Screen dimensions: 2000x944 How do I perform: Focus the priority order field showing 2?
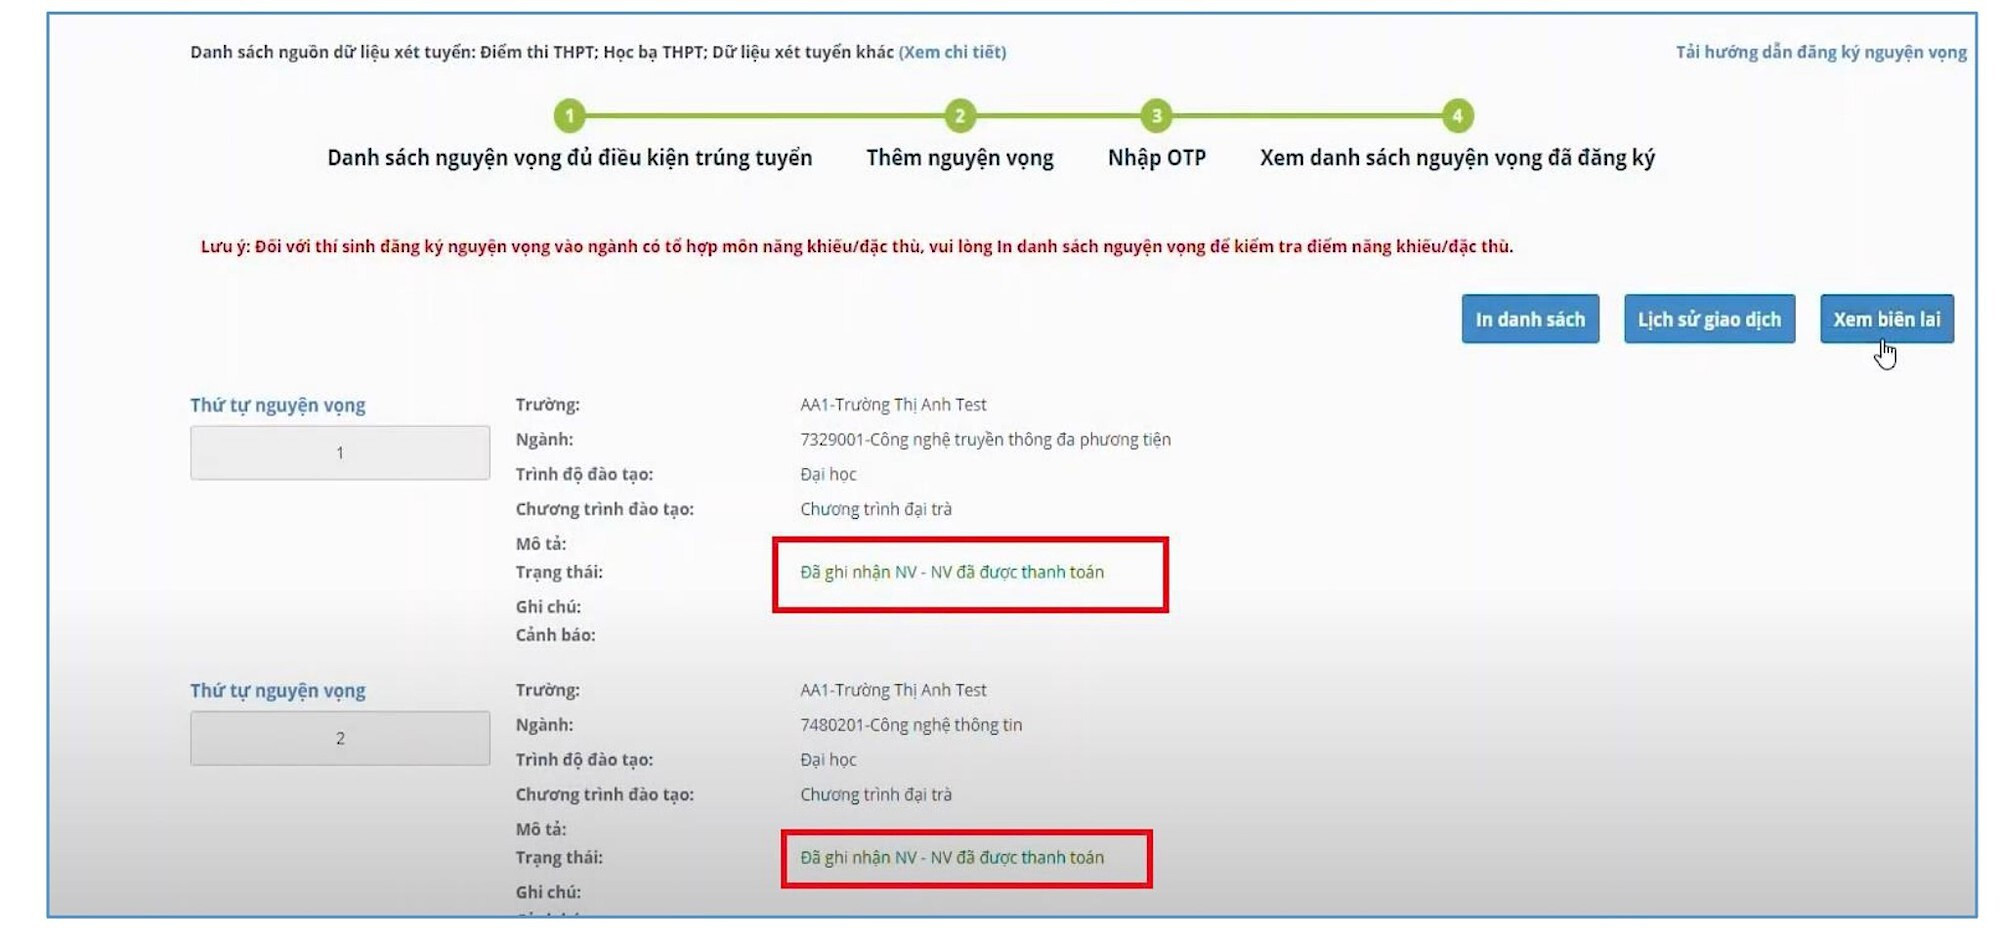point(340,738)
